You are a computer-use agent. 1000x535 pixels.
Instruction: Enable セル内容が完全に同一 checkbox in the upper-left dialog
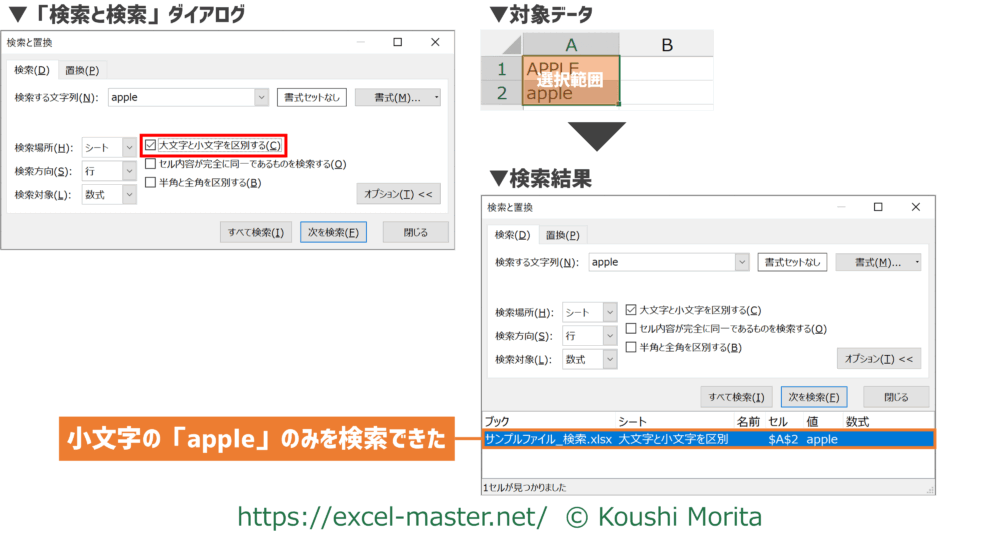(x=151, y=164)
